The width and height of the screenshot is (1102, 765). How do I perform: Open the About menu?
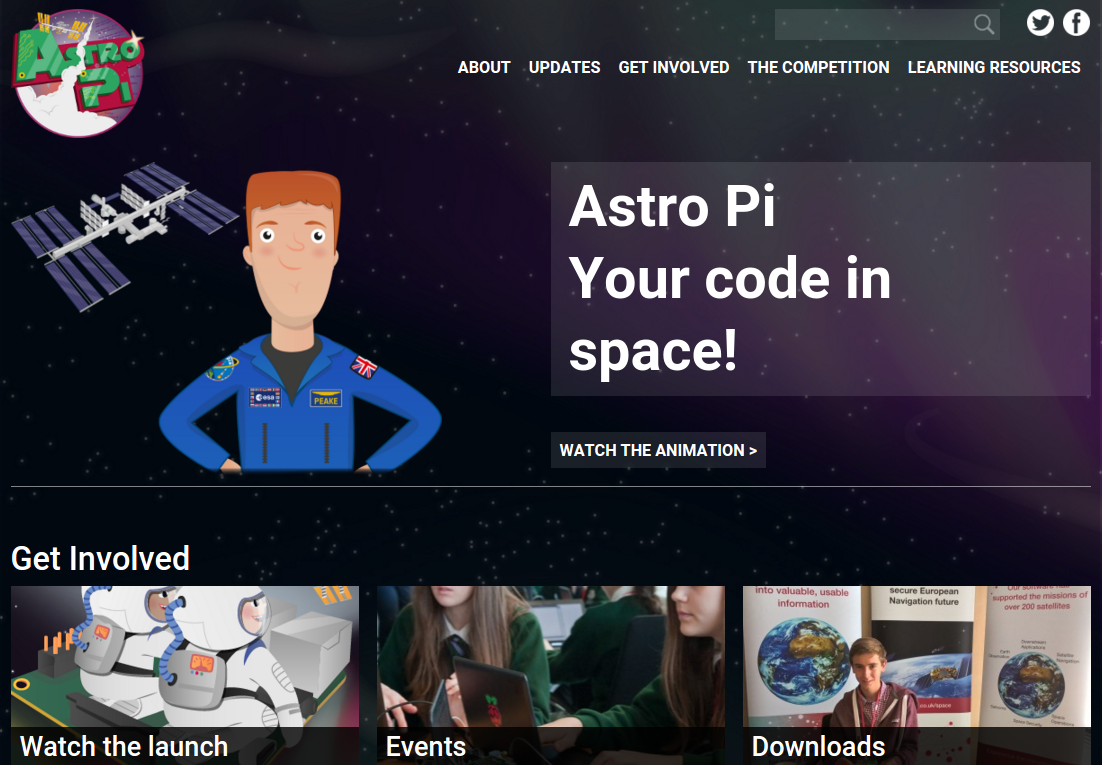pyautogui.click(x=484, y=68)
